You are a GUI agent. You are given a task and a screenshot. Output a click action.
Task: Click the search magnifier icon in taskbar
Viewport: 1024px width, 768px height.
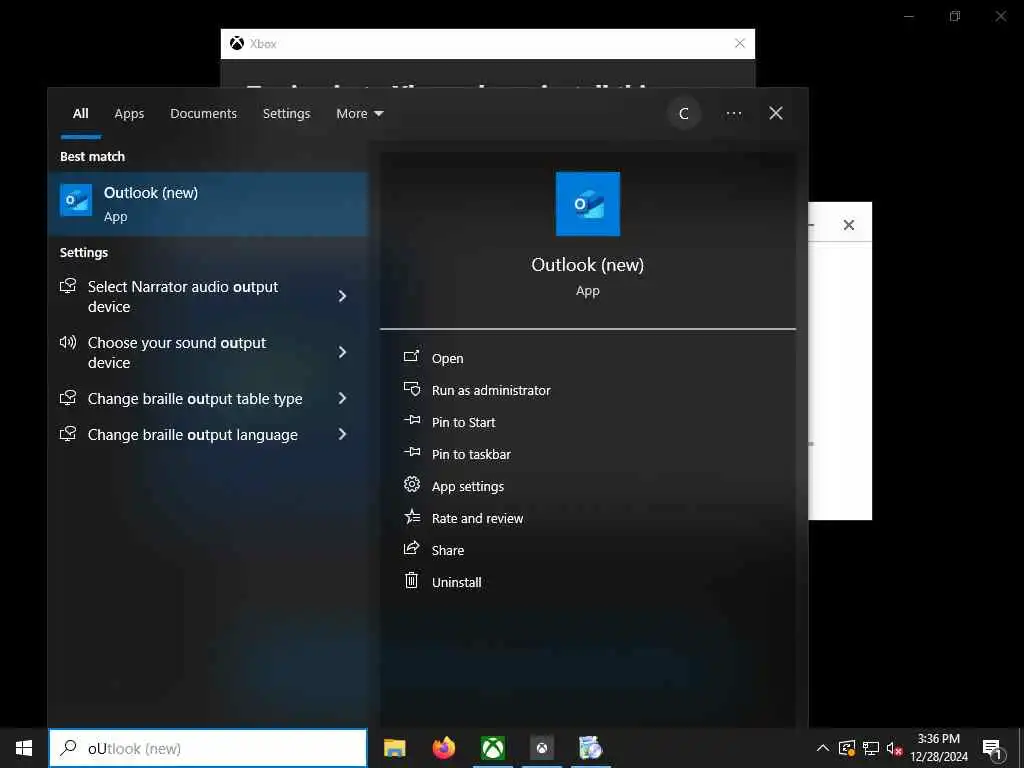pos(68,748)
